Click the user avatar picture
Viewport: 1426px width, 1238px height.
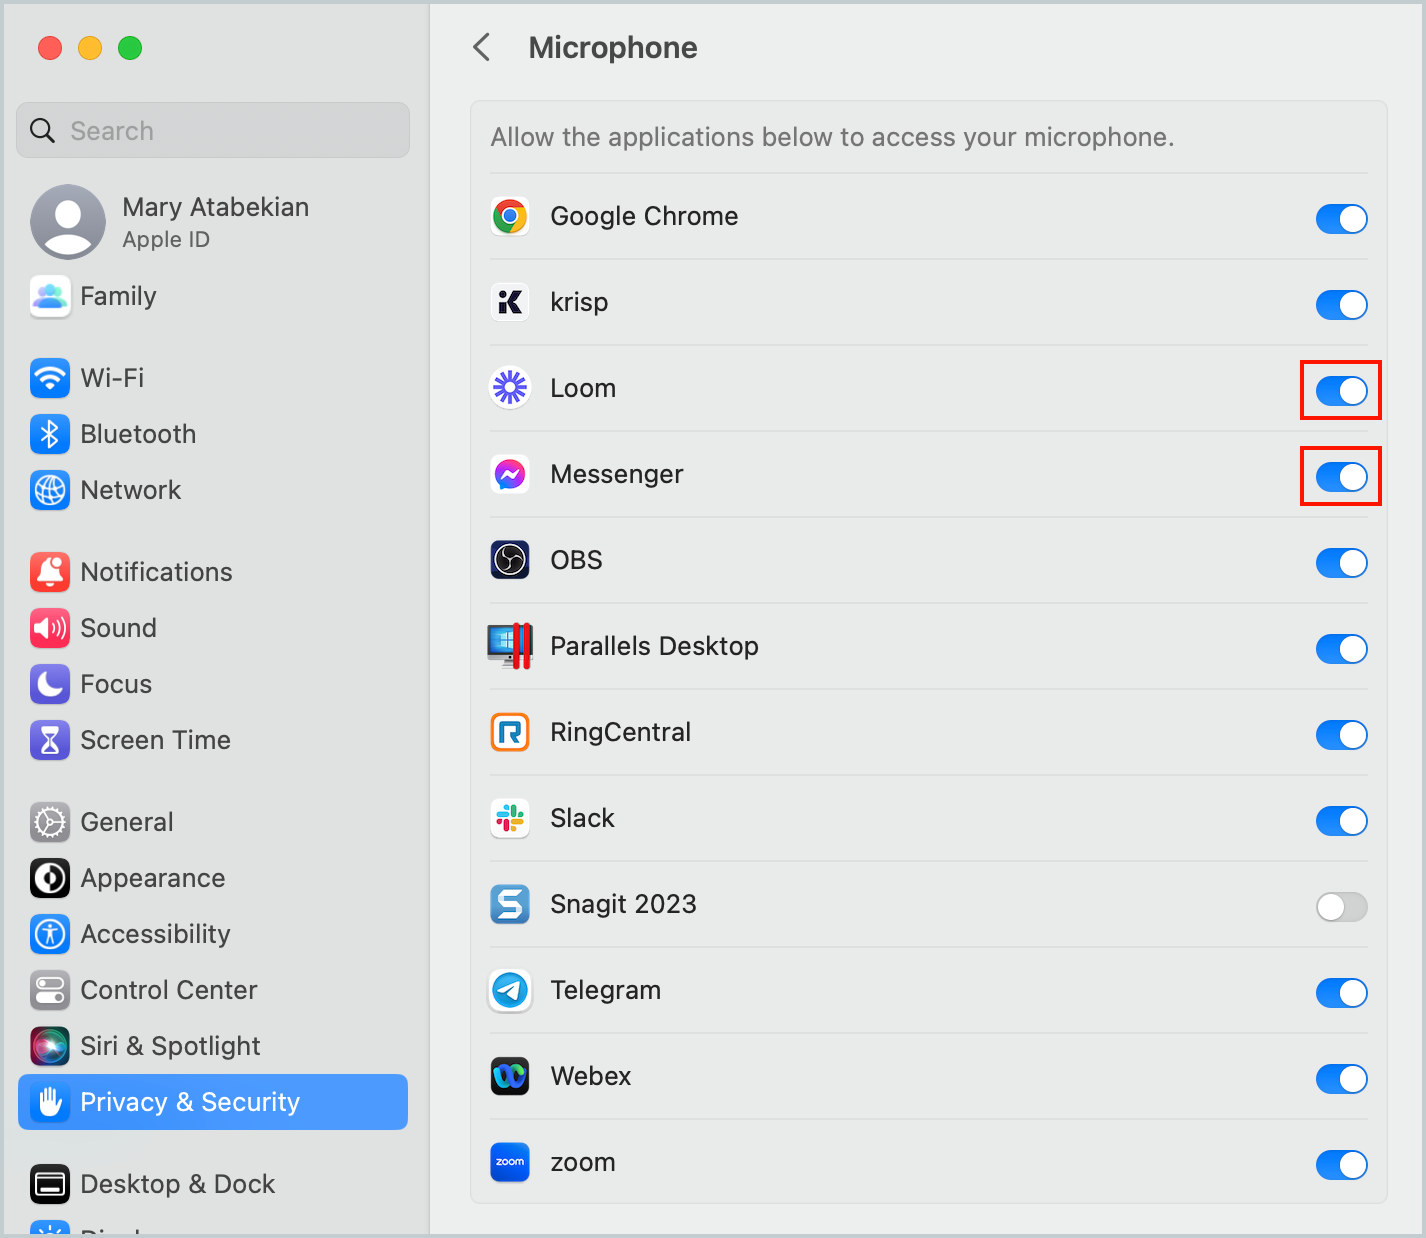pyautogui.click(x=68, y=222)
